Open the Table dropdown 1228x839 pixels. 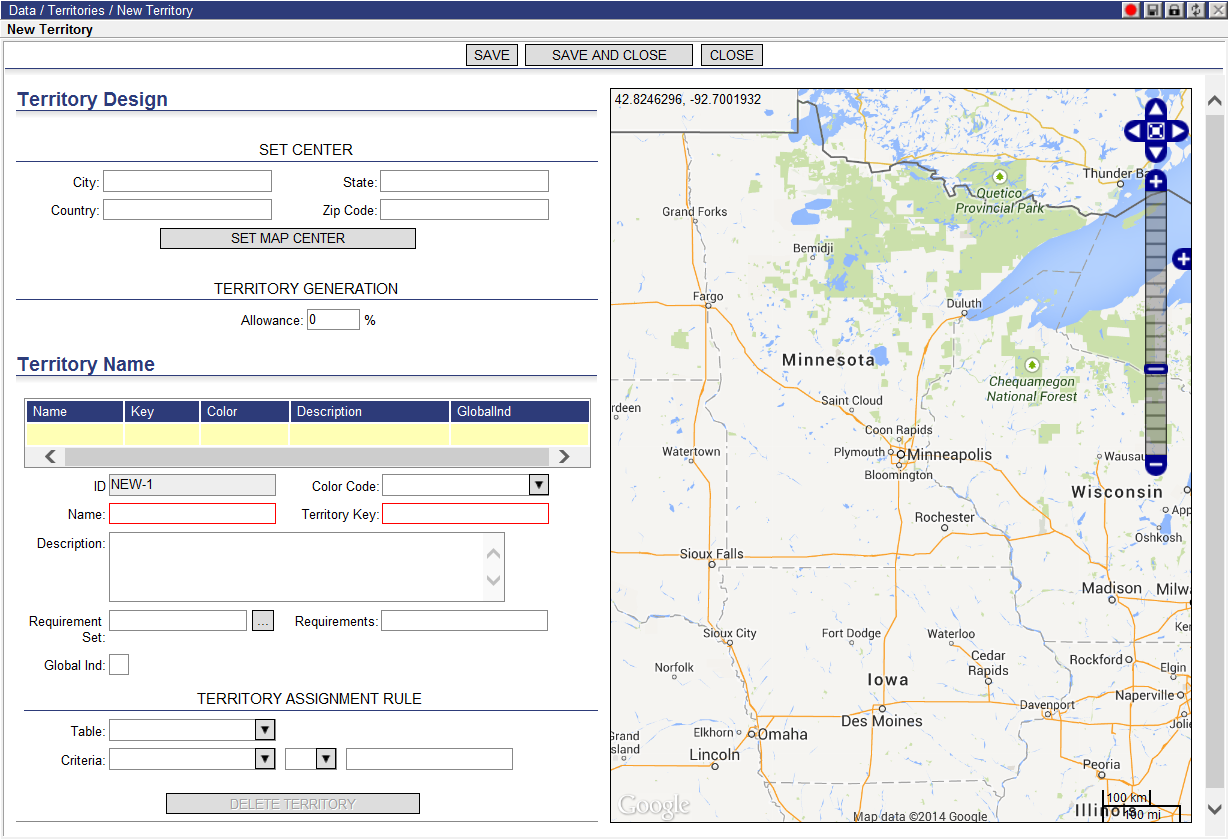click(265, 730)
